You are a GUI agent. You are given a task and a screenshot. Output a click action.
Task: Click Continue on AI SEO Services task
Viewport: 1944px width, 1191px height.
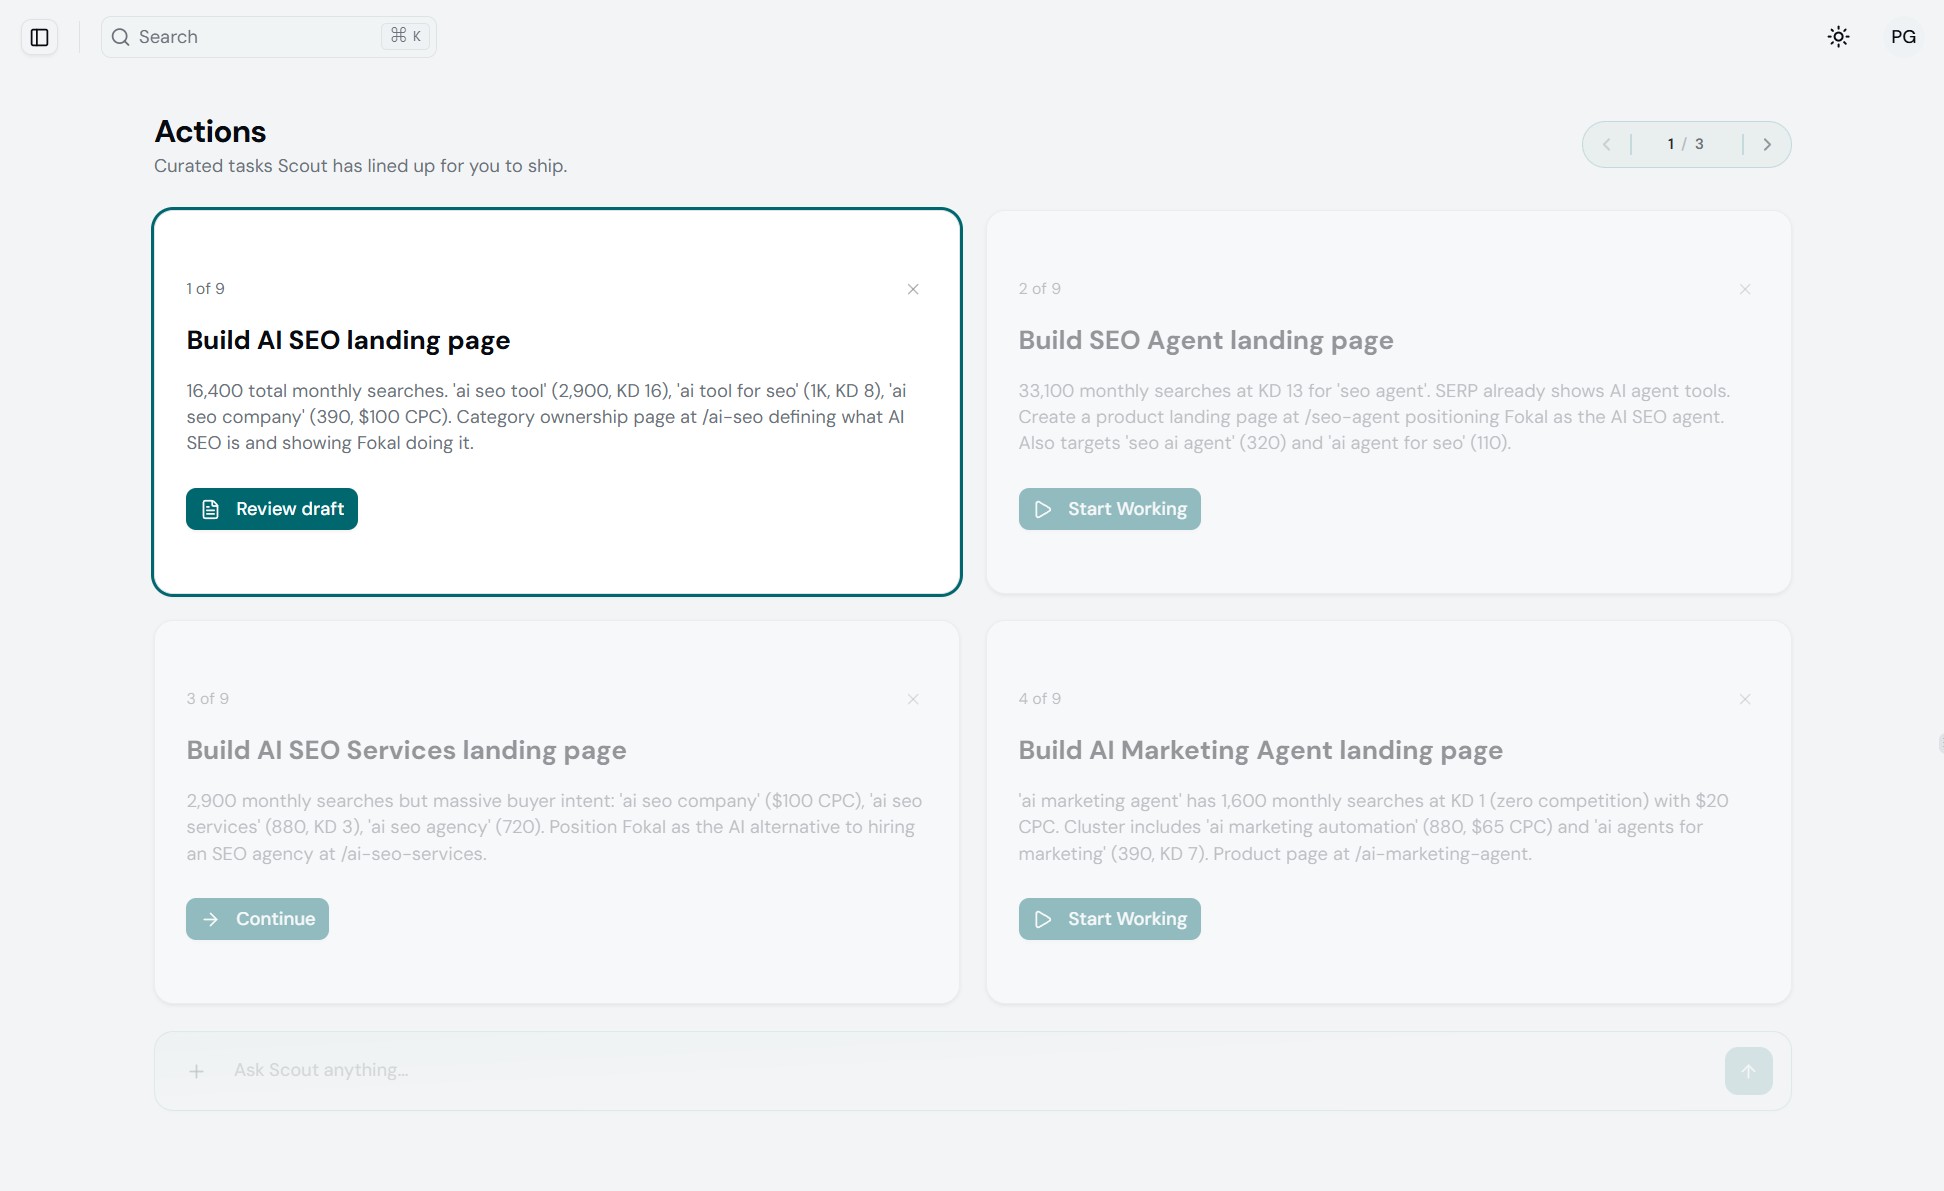click(257, 919)
